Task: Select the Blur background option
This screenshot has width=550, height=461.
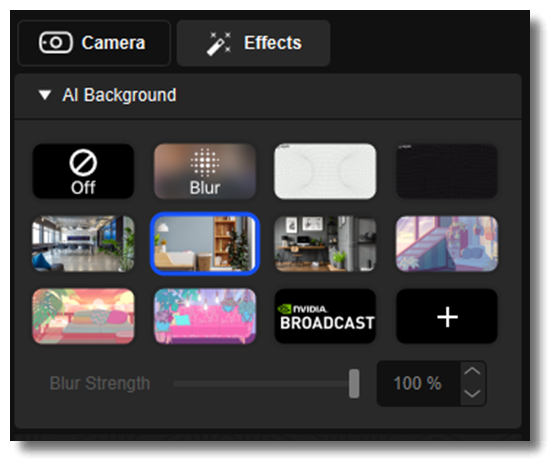Action: tap(205, 171)
